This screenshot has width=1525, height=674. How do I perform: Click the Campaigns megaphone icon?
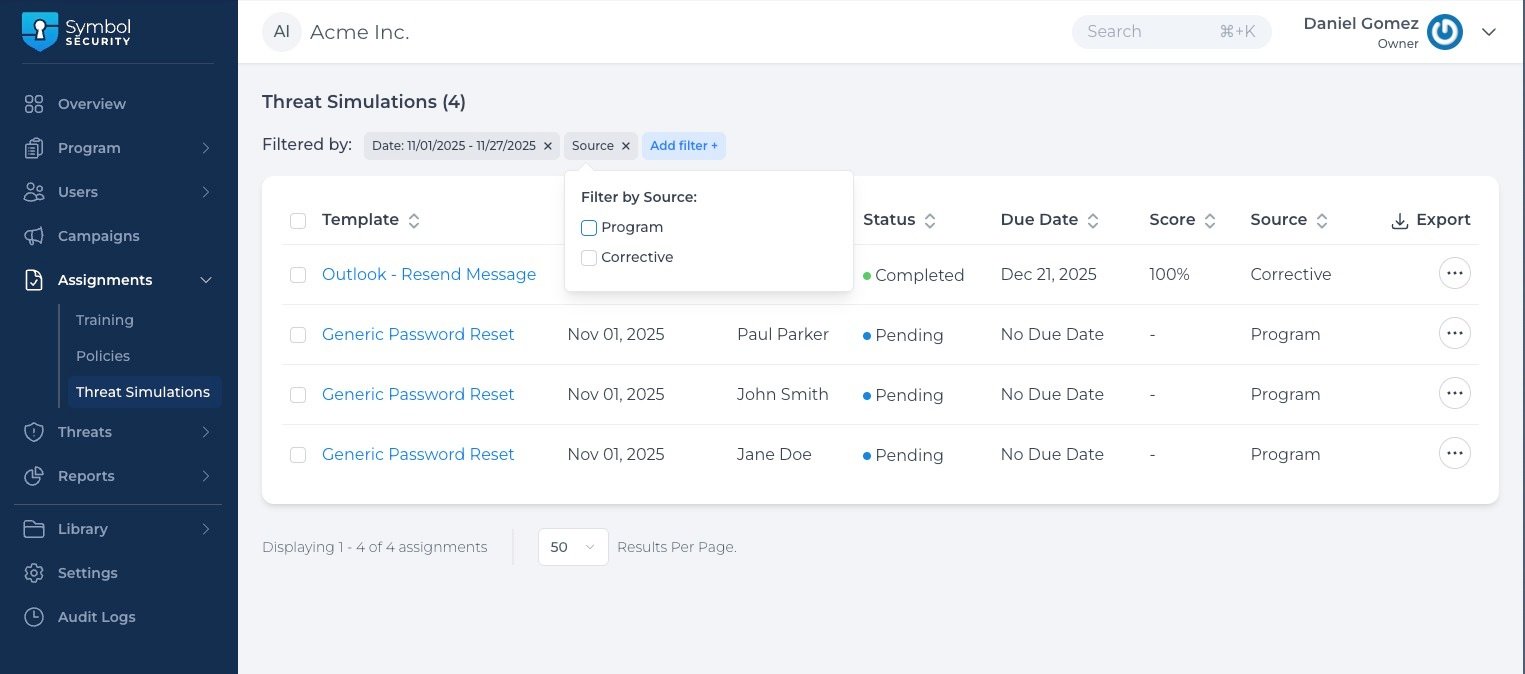pyautogui.click(x=34, y=236)
